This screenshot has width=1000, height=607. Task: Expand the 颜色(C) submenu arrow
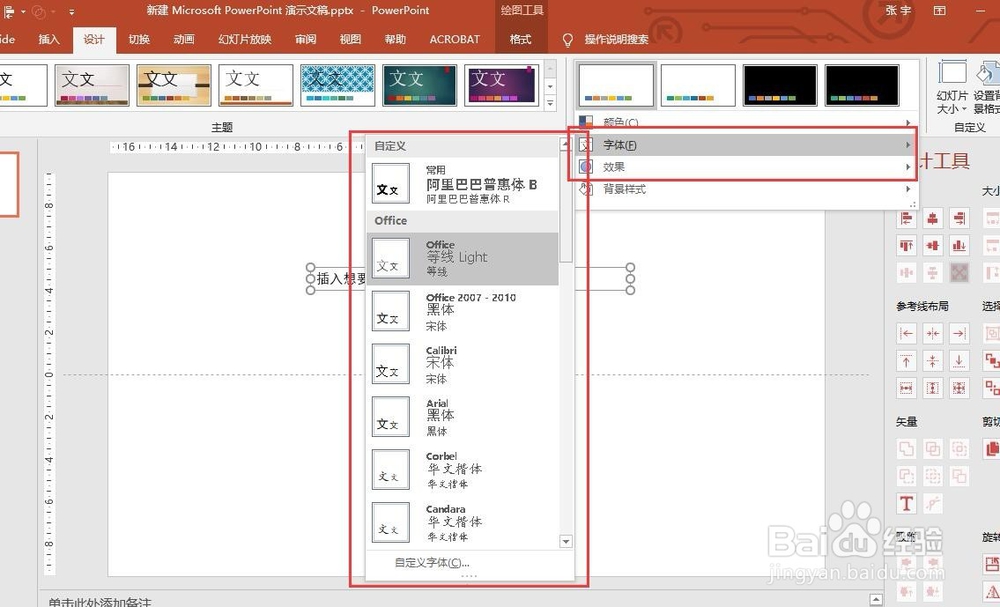click(x=908, y=122)
